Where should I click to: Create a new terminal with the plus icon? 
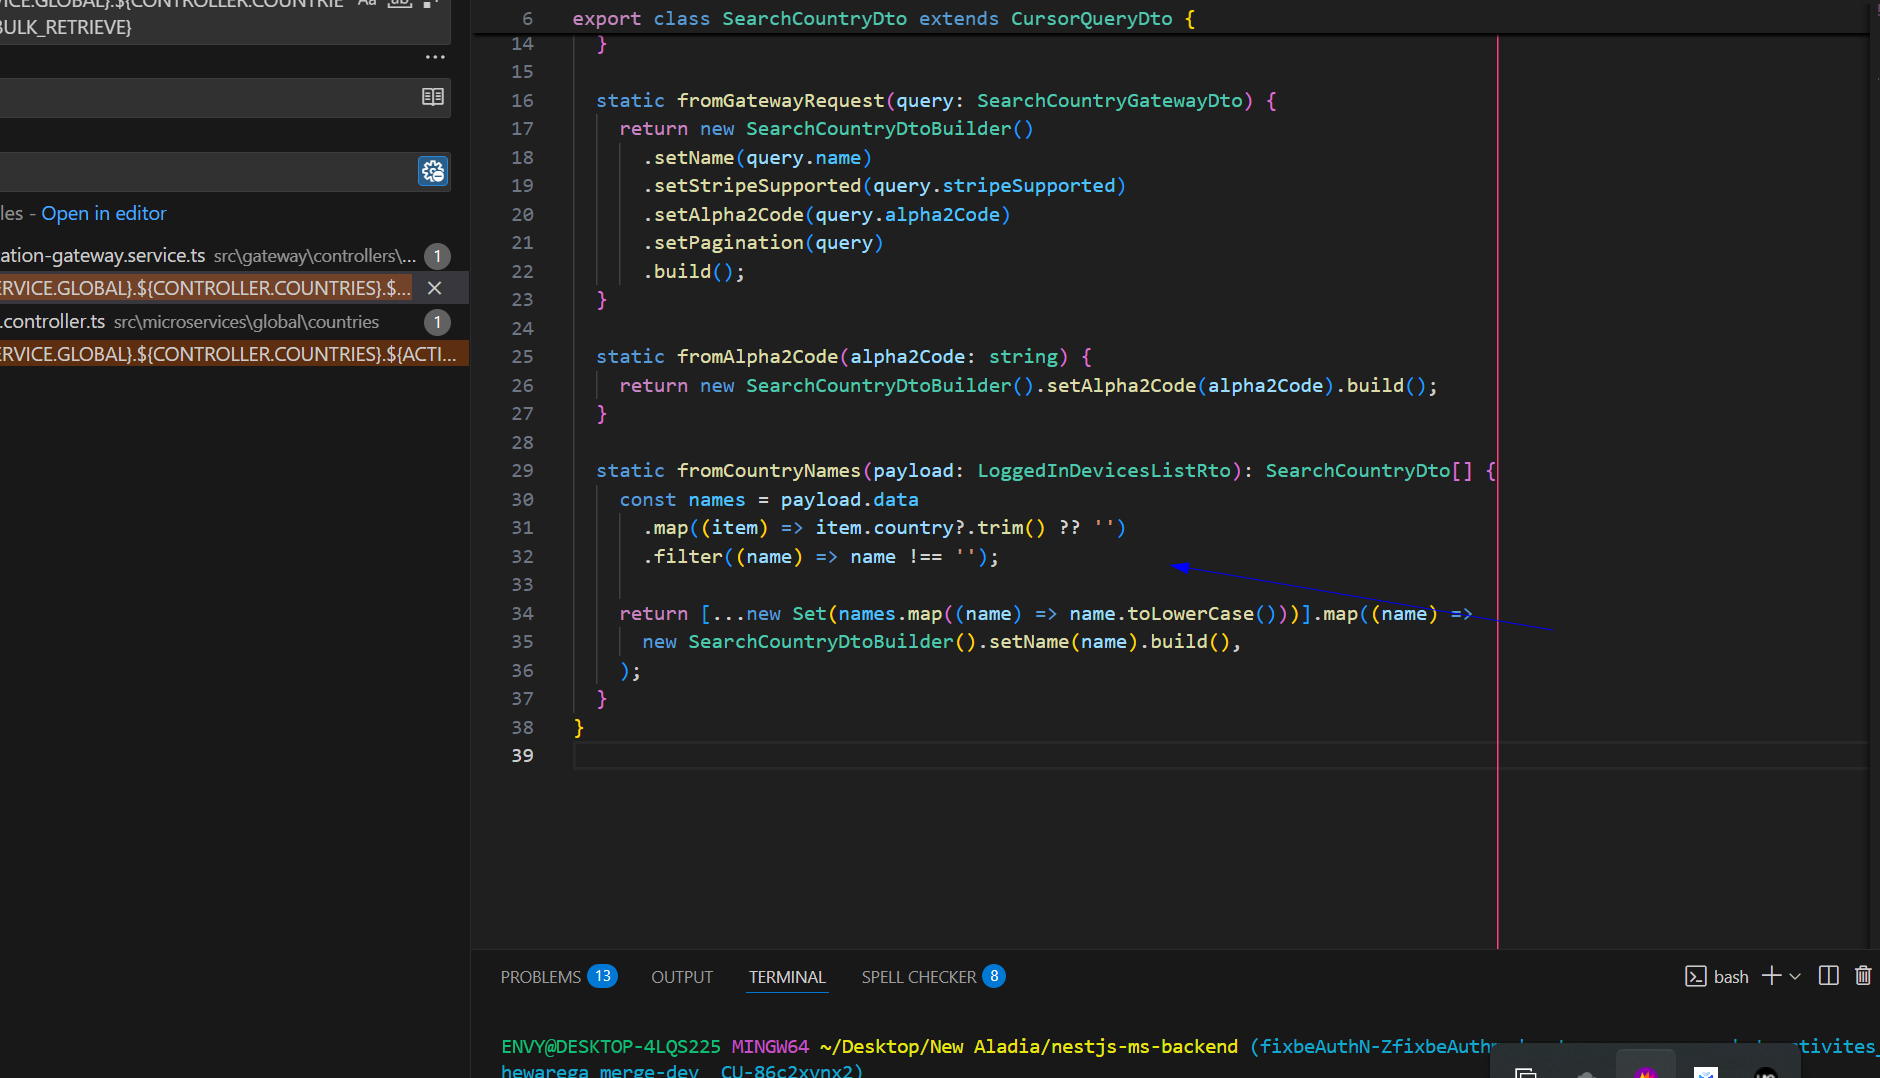coord(1771,976)
